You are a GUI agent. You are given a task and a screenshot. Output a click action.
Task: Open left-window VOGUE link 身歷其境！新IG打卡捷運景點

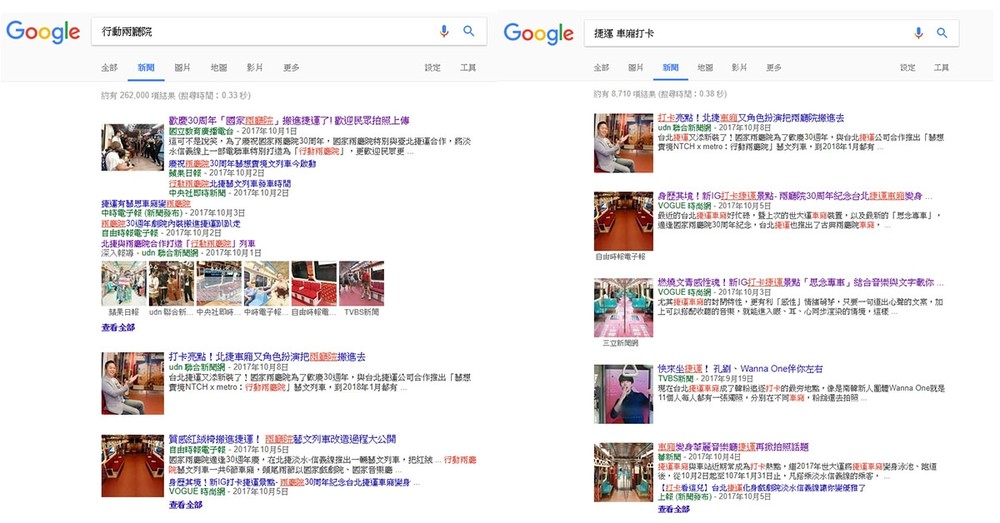tap(290, 483)
